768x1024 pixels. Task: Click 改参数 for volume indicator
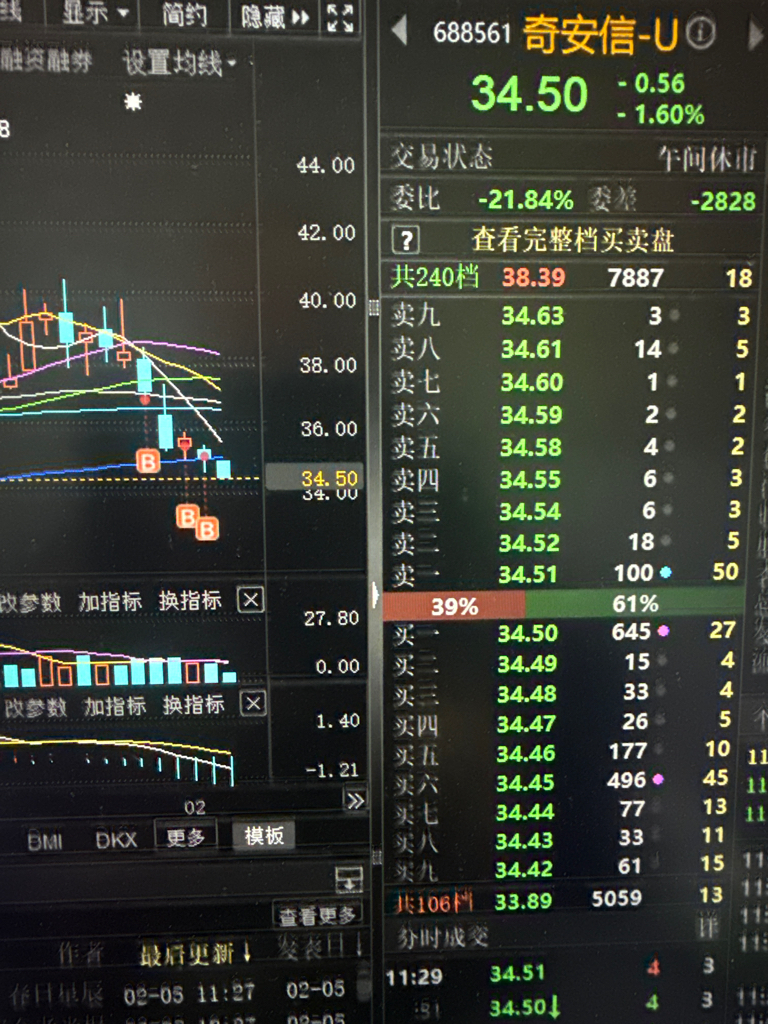tap(30, 602)
